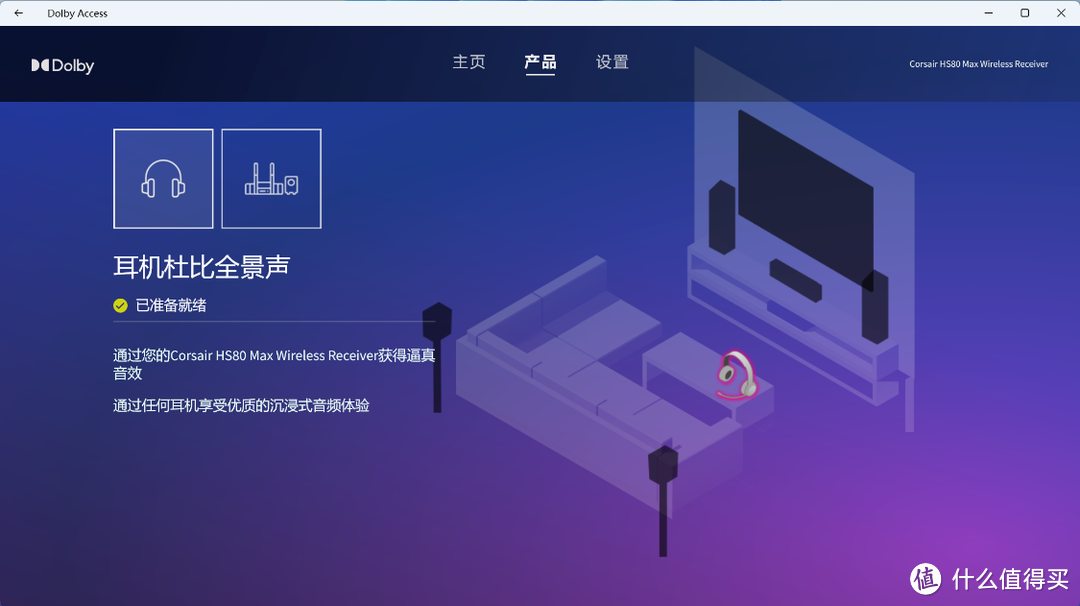This screenshot has height=606, width=1080.
Task: Go back with the title bar arrow
Action: point(19,13)
